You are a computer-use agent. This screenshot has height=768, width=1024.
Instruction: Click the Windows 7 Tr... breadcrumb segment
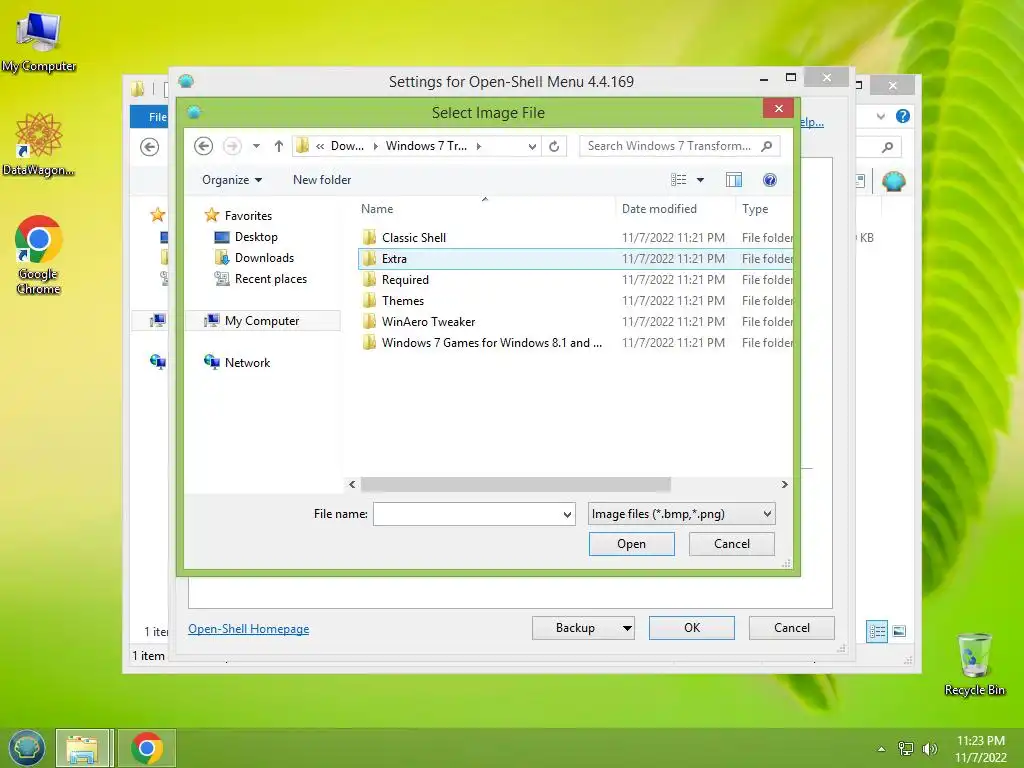426,146
